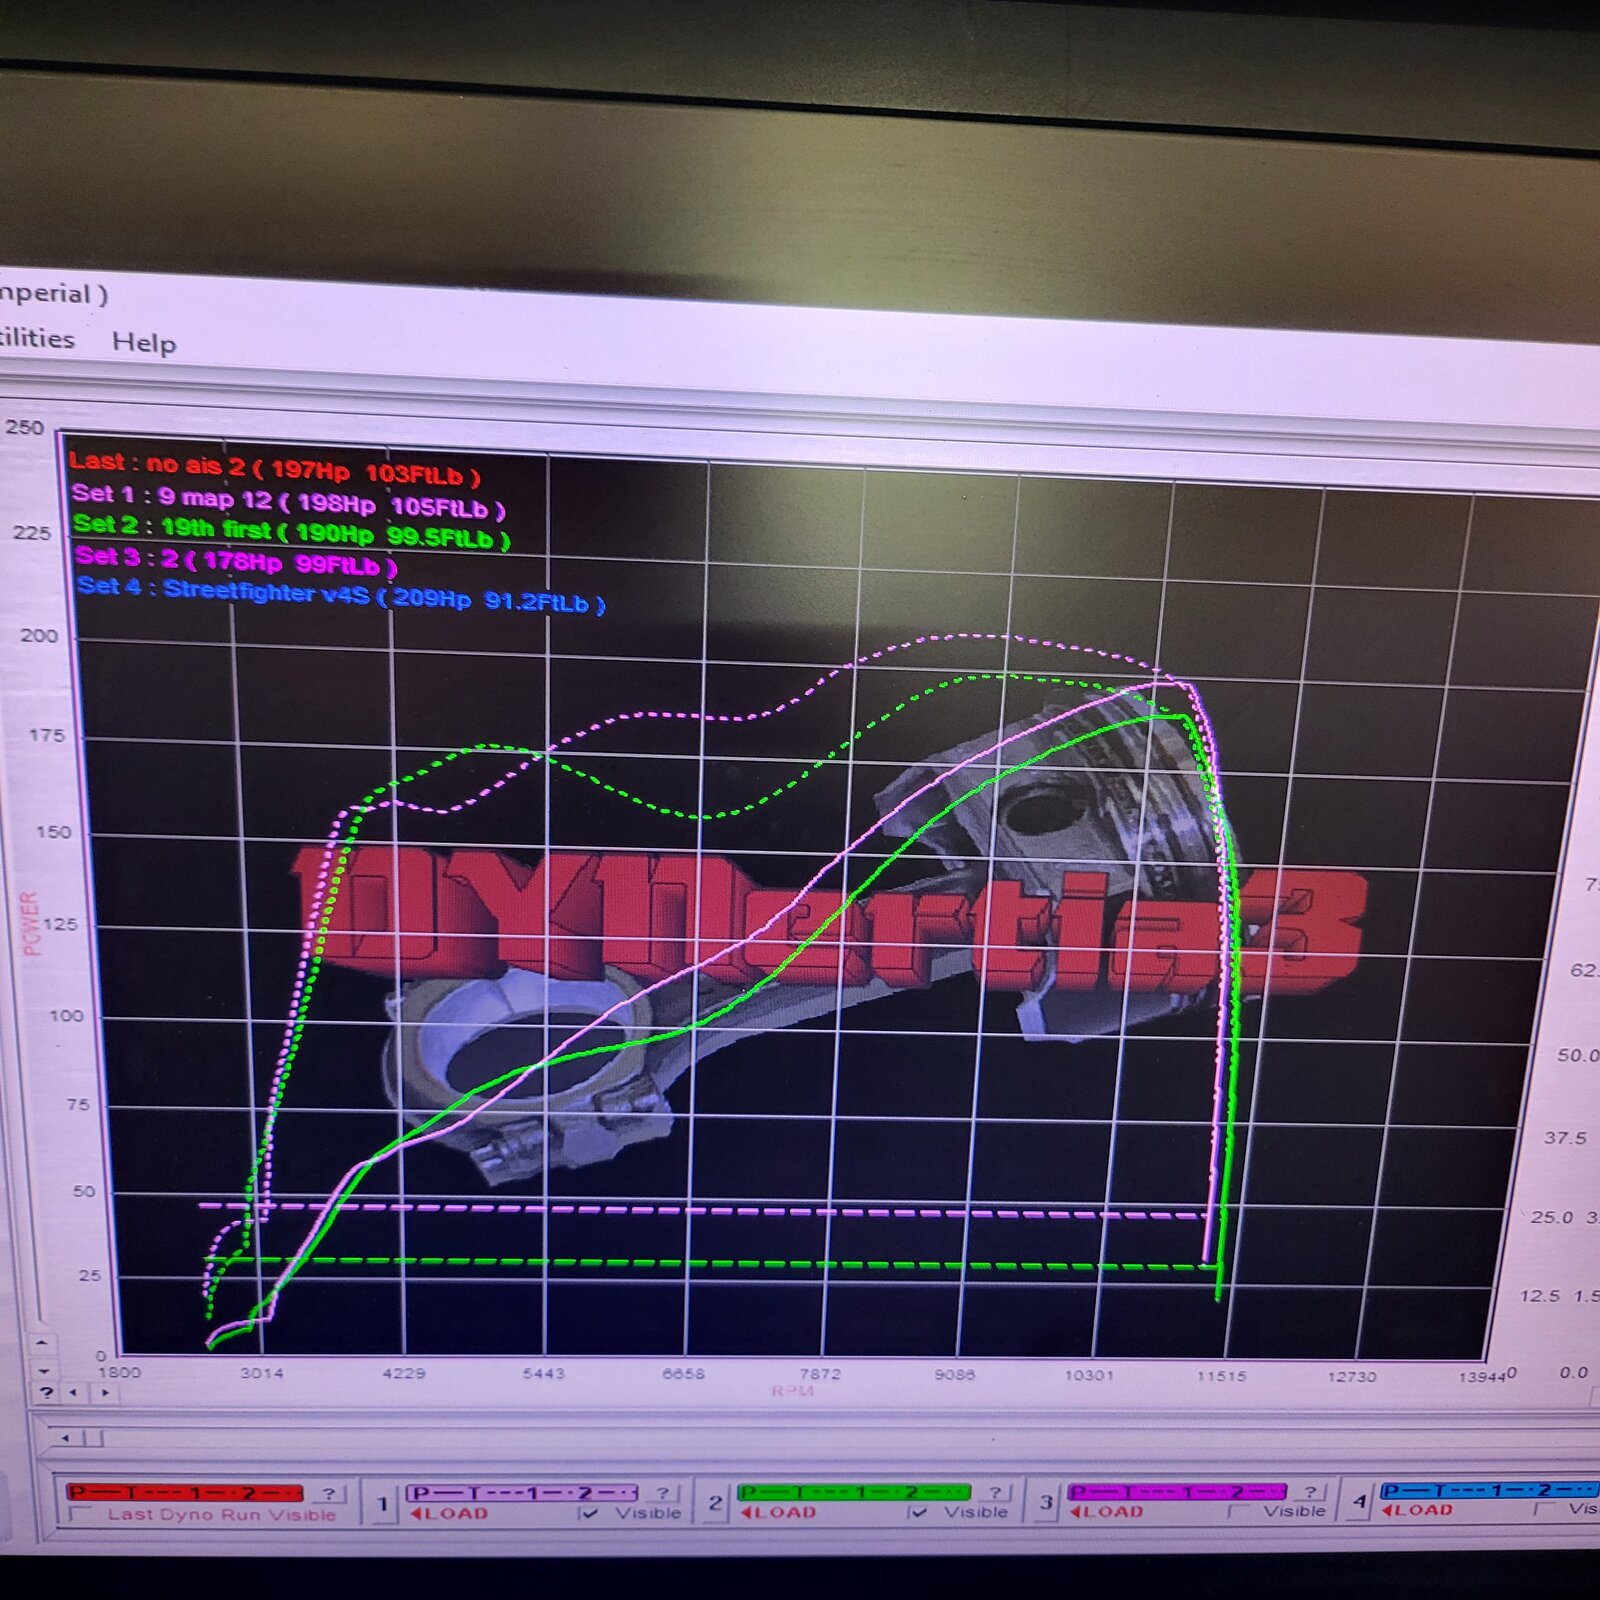Click the graph help question mark below the power axis
The height and width of the screenshot is (1600, 1600).
46,1392
